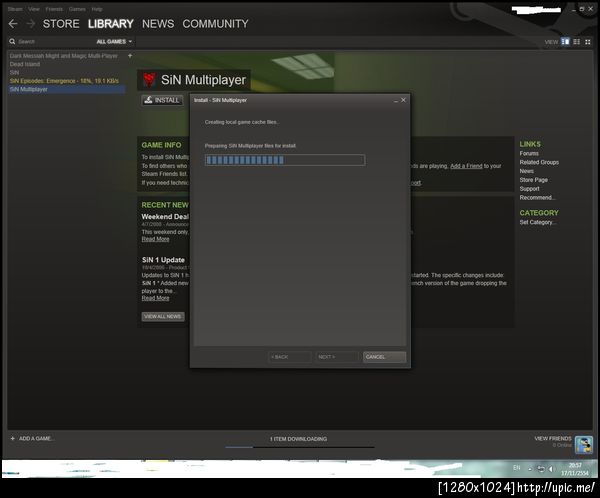
Task: Open the SiN 1 Update headline
Action: click(x=163, y=260)
